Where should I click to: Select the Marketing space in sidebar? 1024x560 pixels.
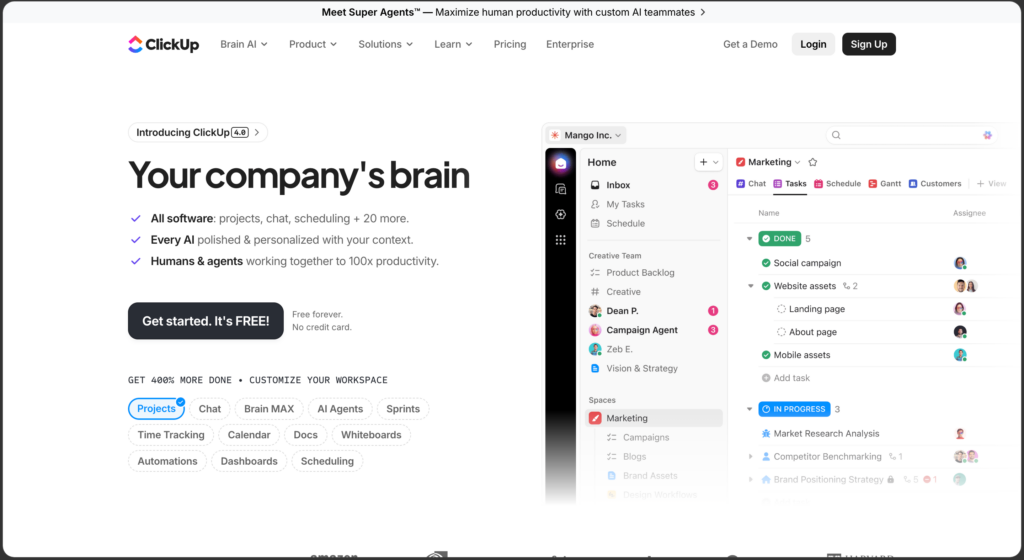(653, 418)
